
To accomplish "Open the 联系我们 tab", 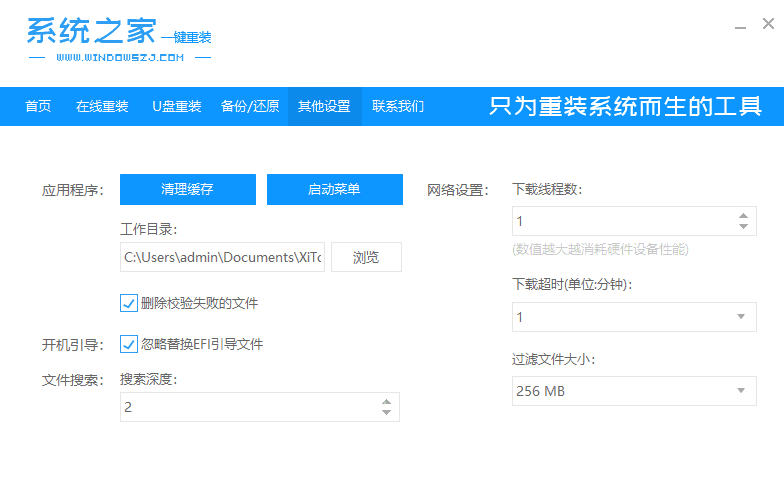I will (x=398, y=106).
